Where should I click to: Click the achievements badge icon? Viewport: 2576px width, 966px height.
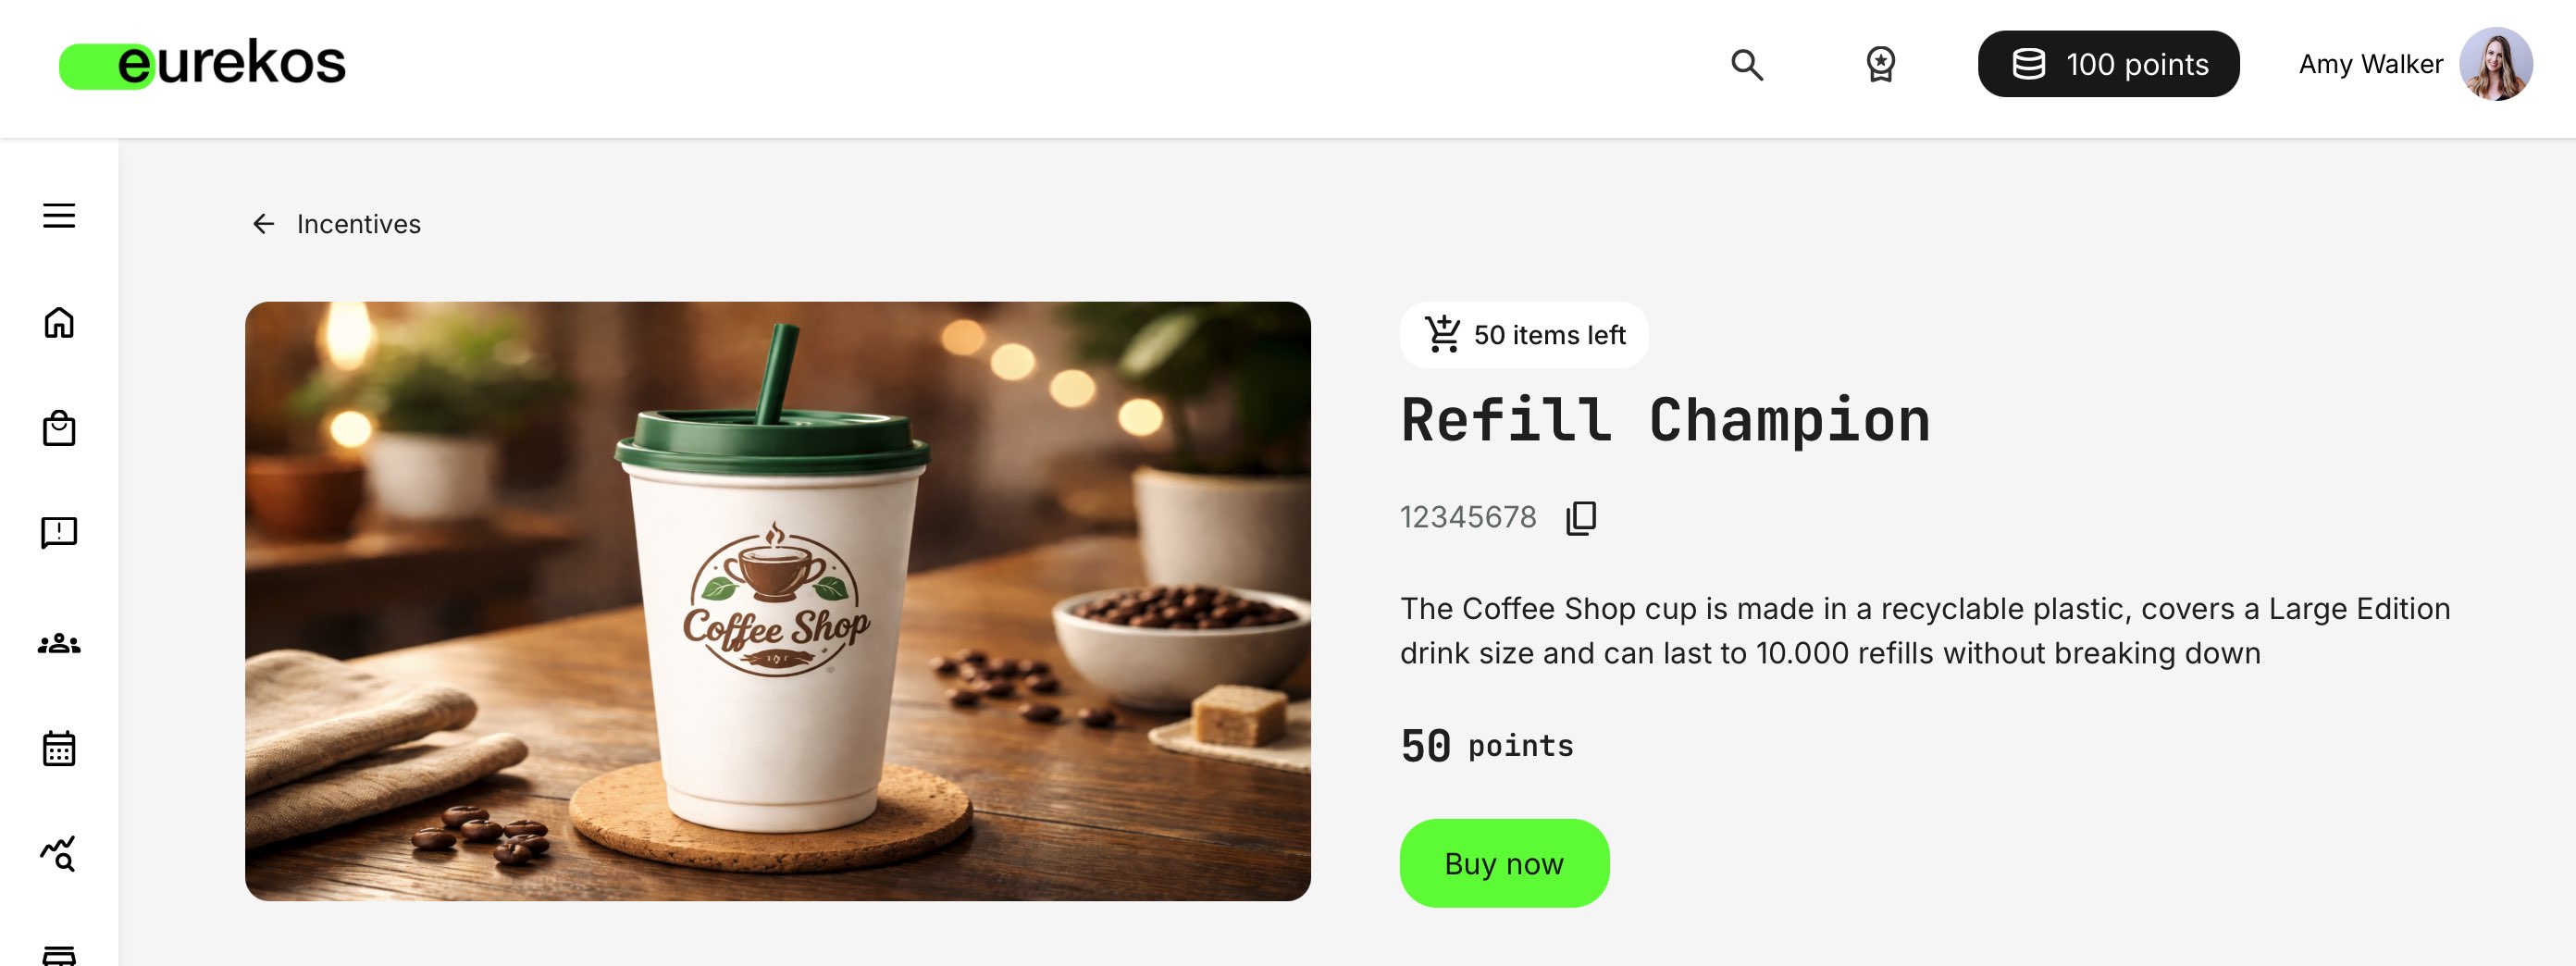coord(1880,65)
